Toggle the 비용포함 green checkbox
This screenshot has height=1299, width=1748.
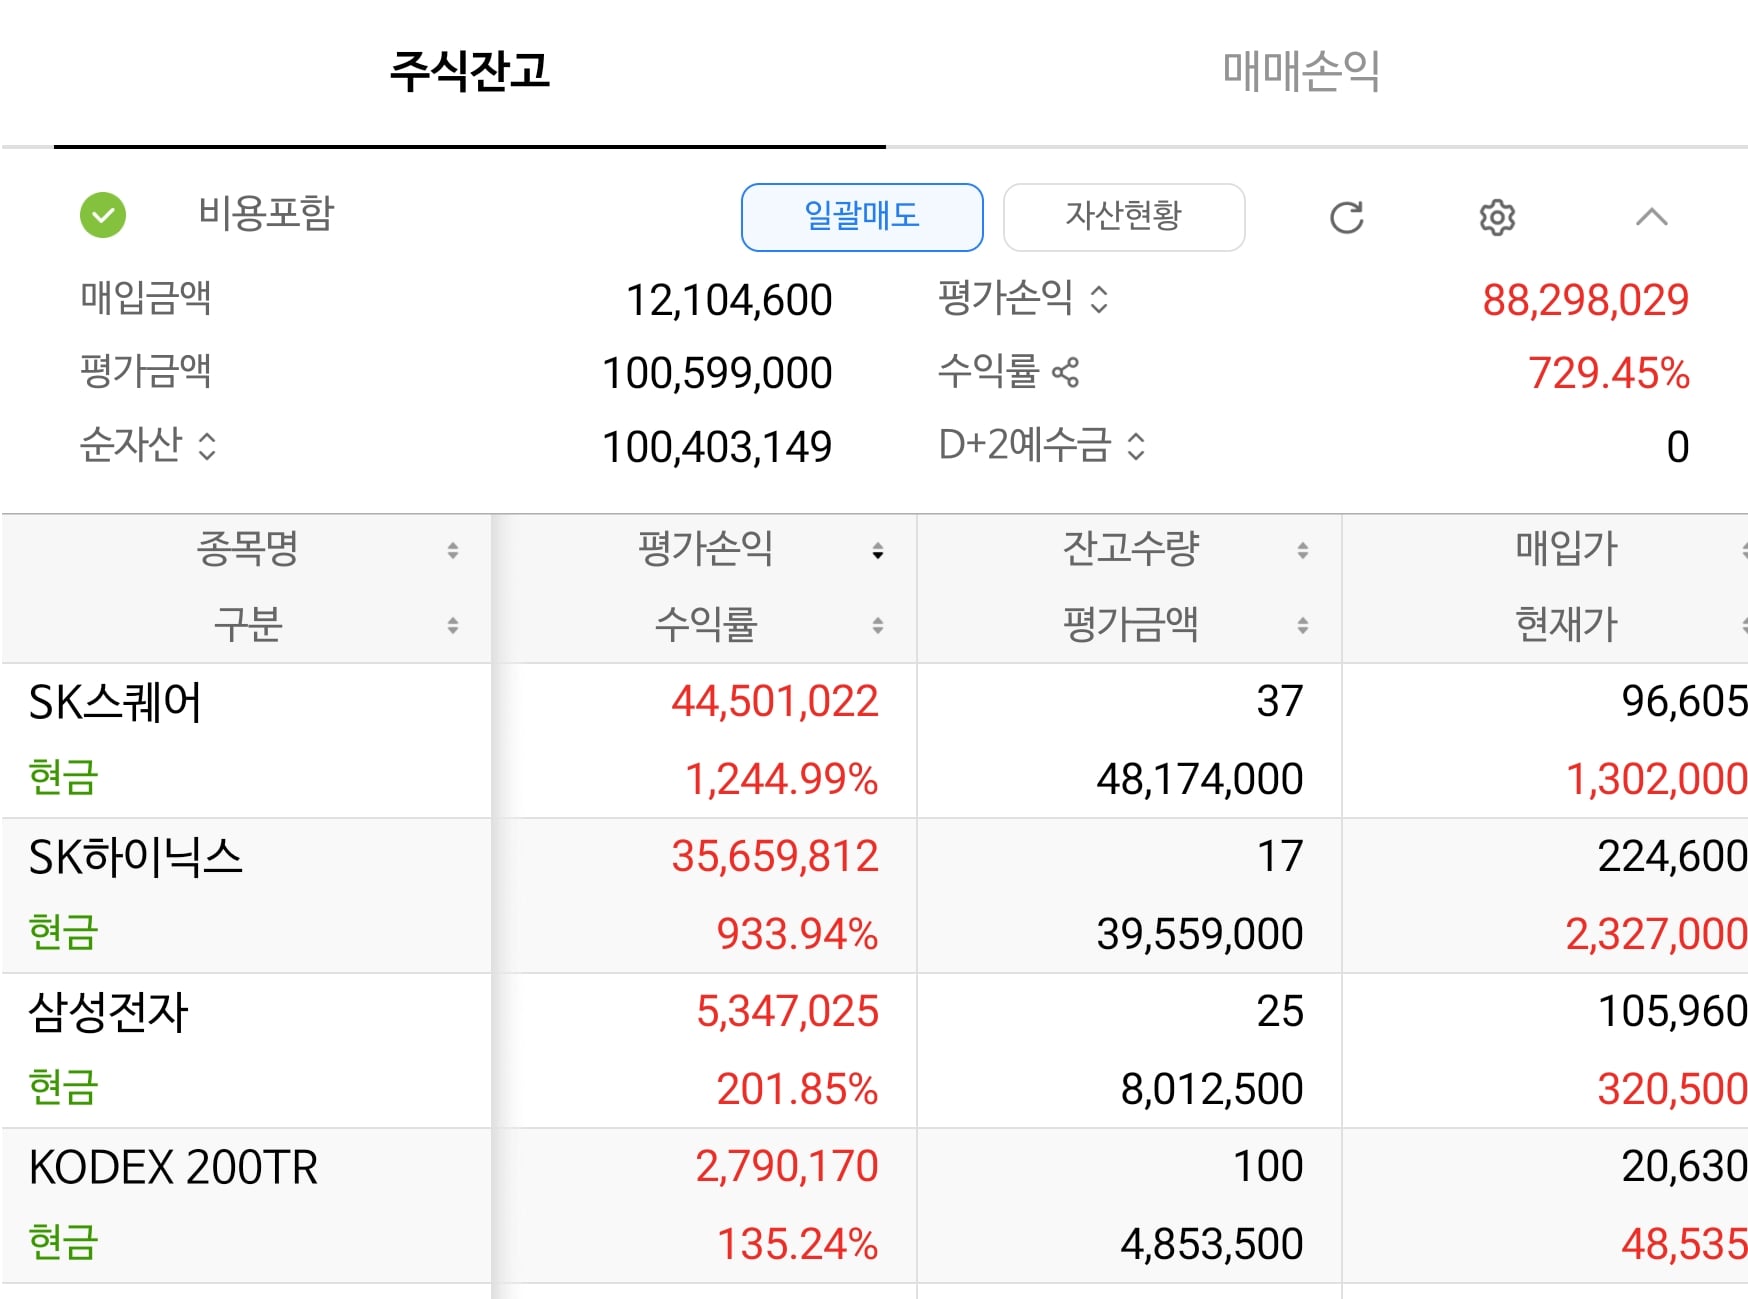[x=103, y=215]
